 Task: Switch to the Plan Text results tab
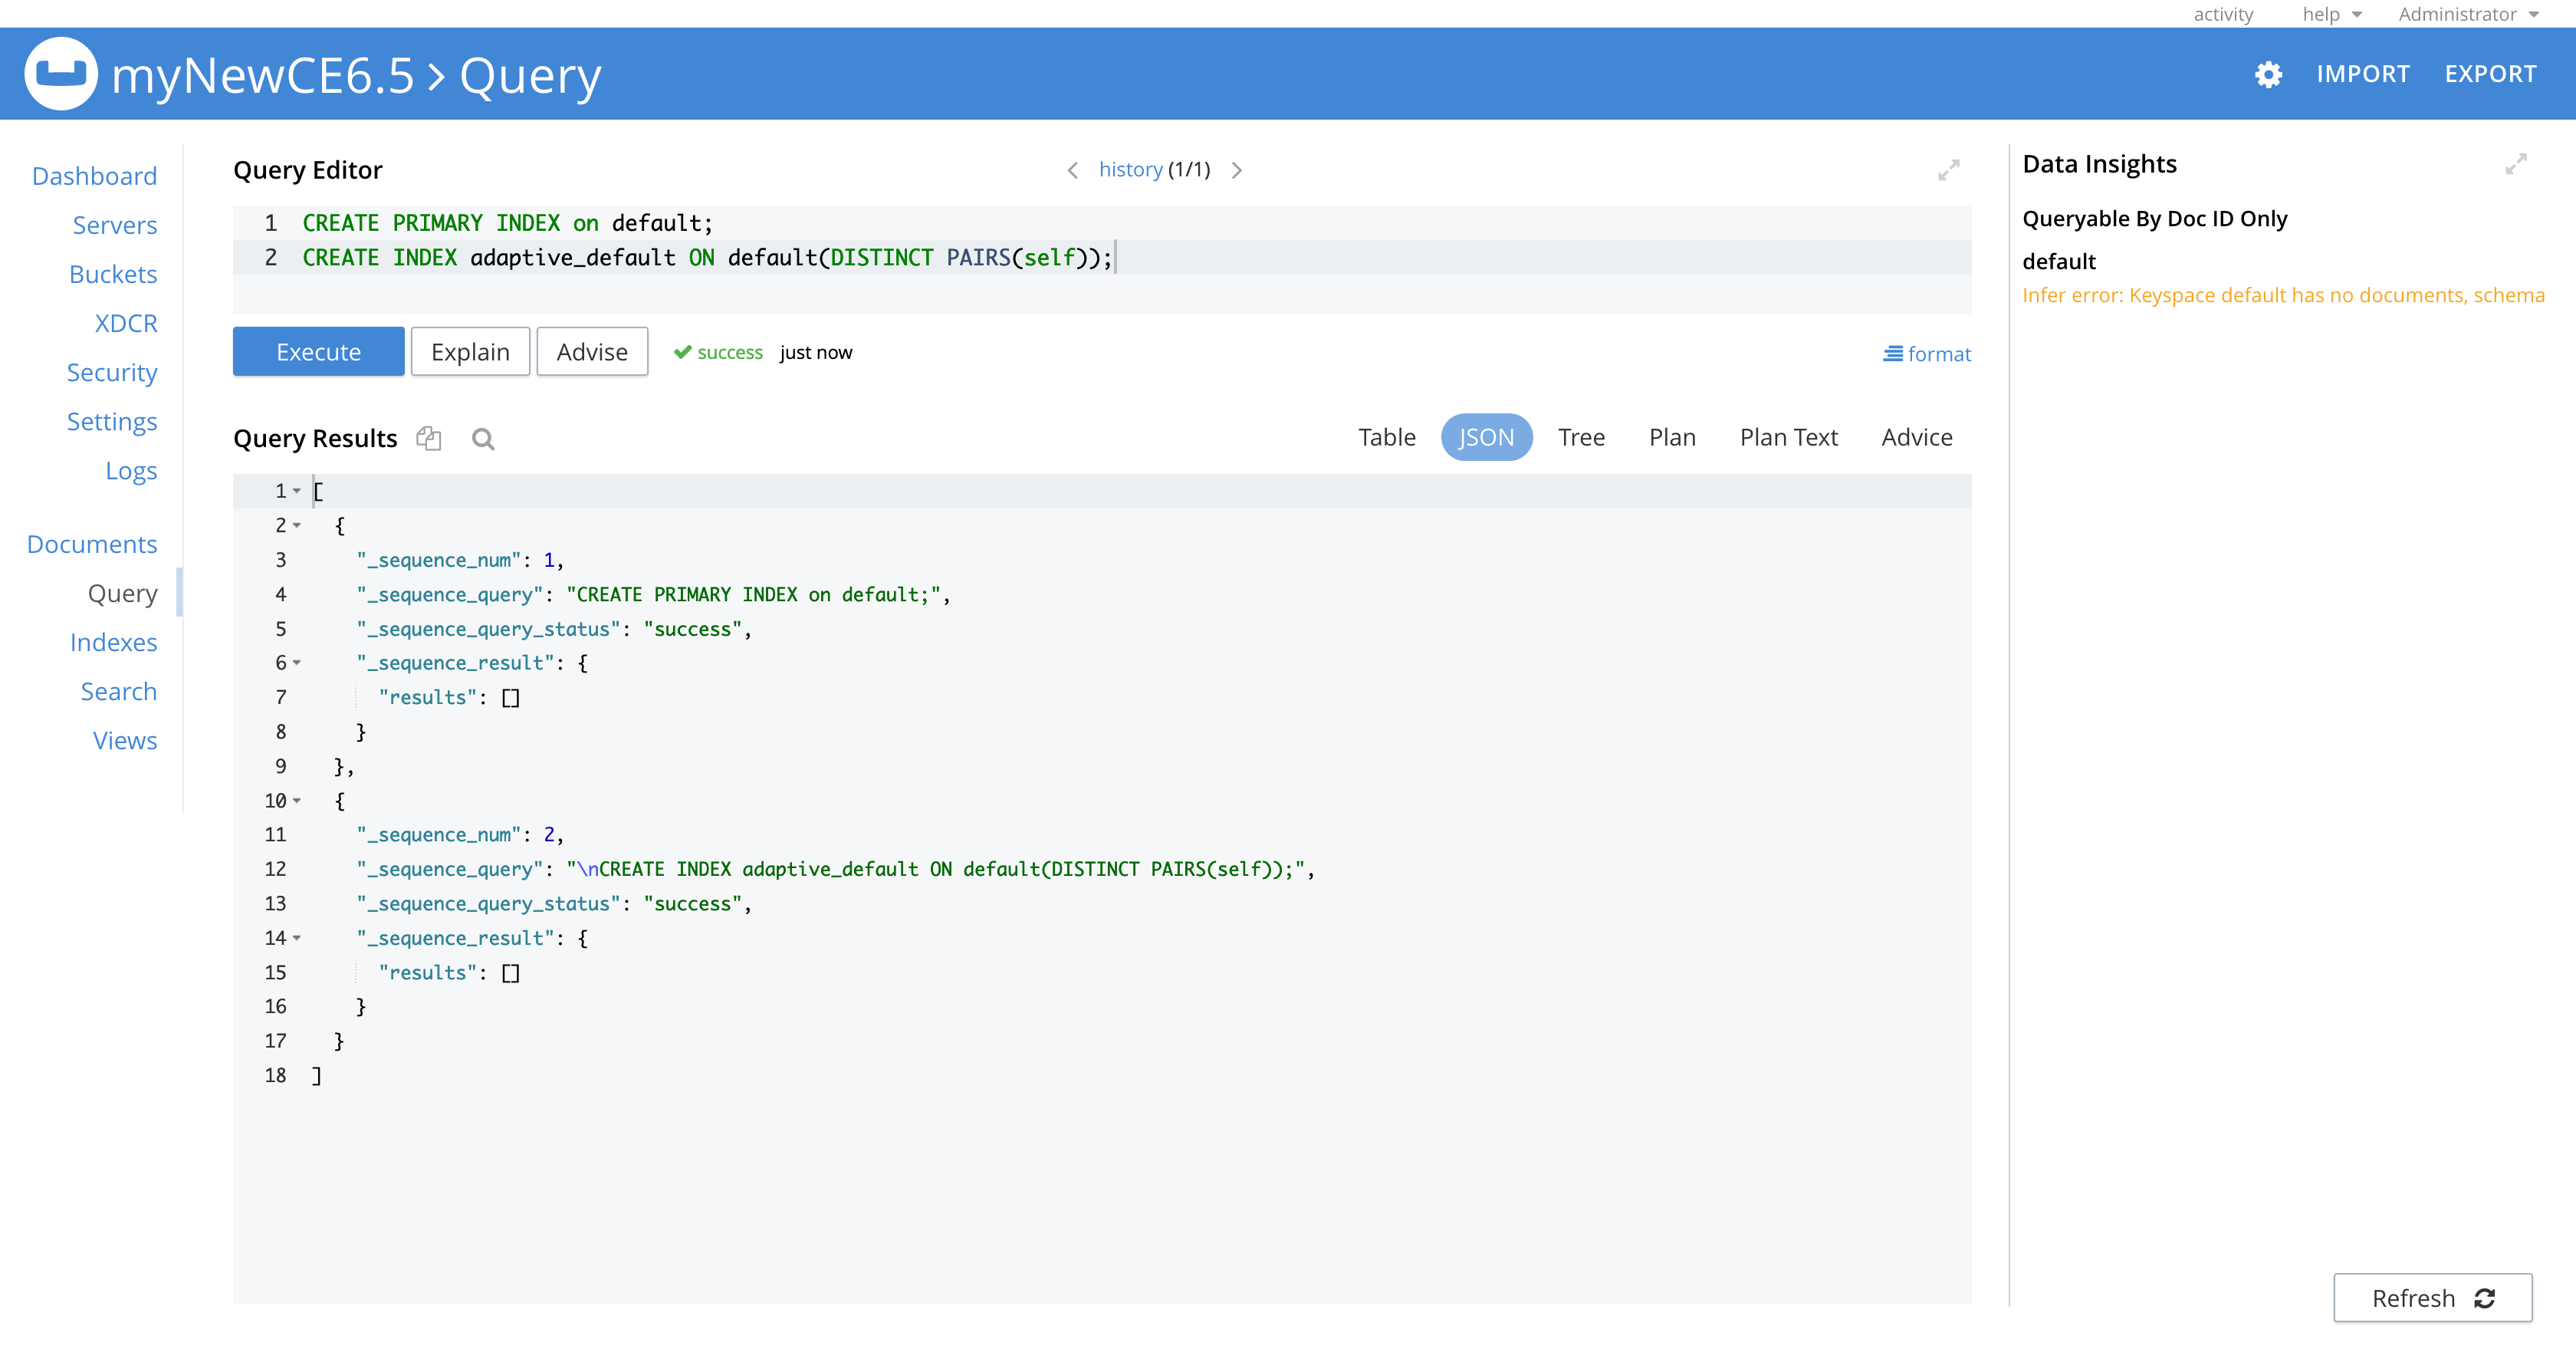tap(1789, 436)
